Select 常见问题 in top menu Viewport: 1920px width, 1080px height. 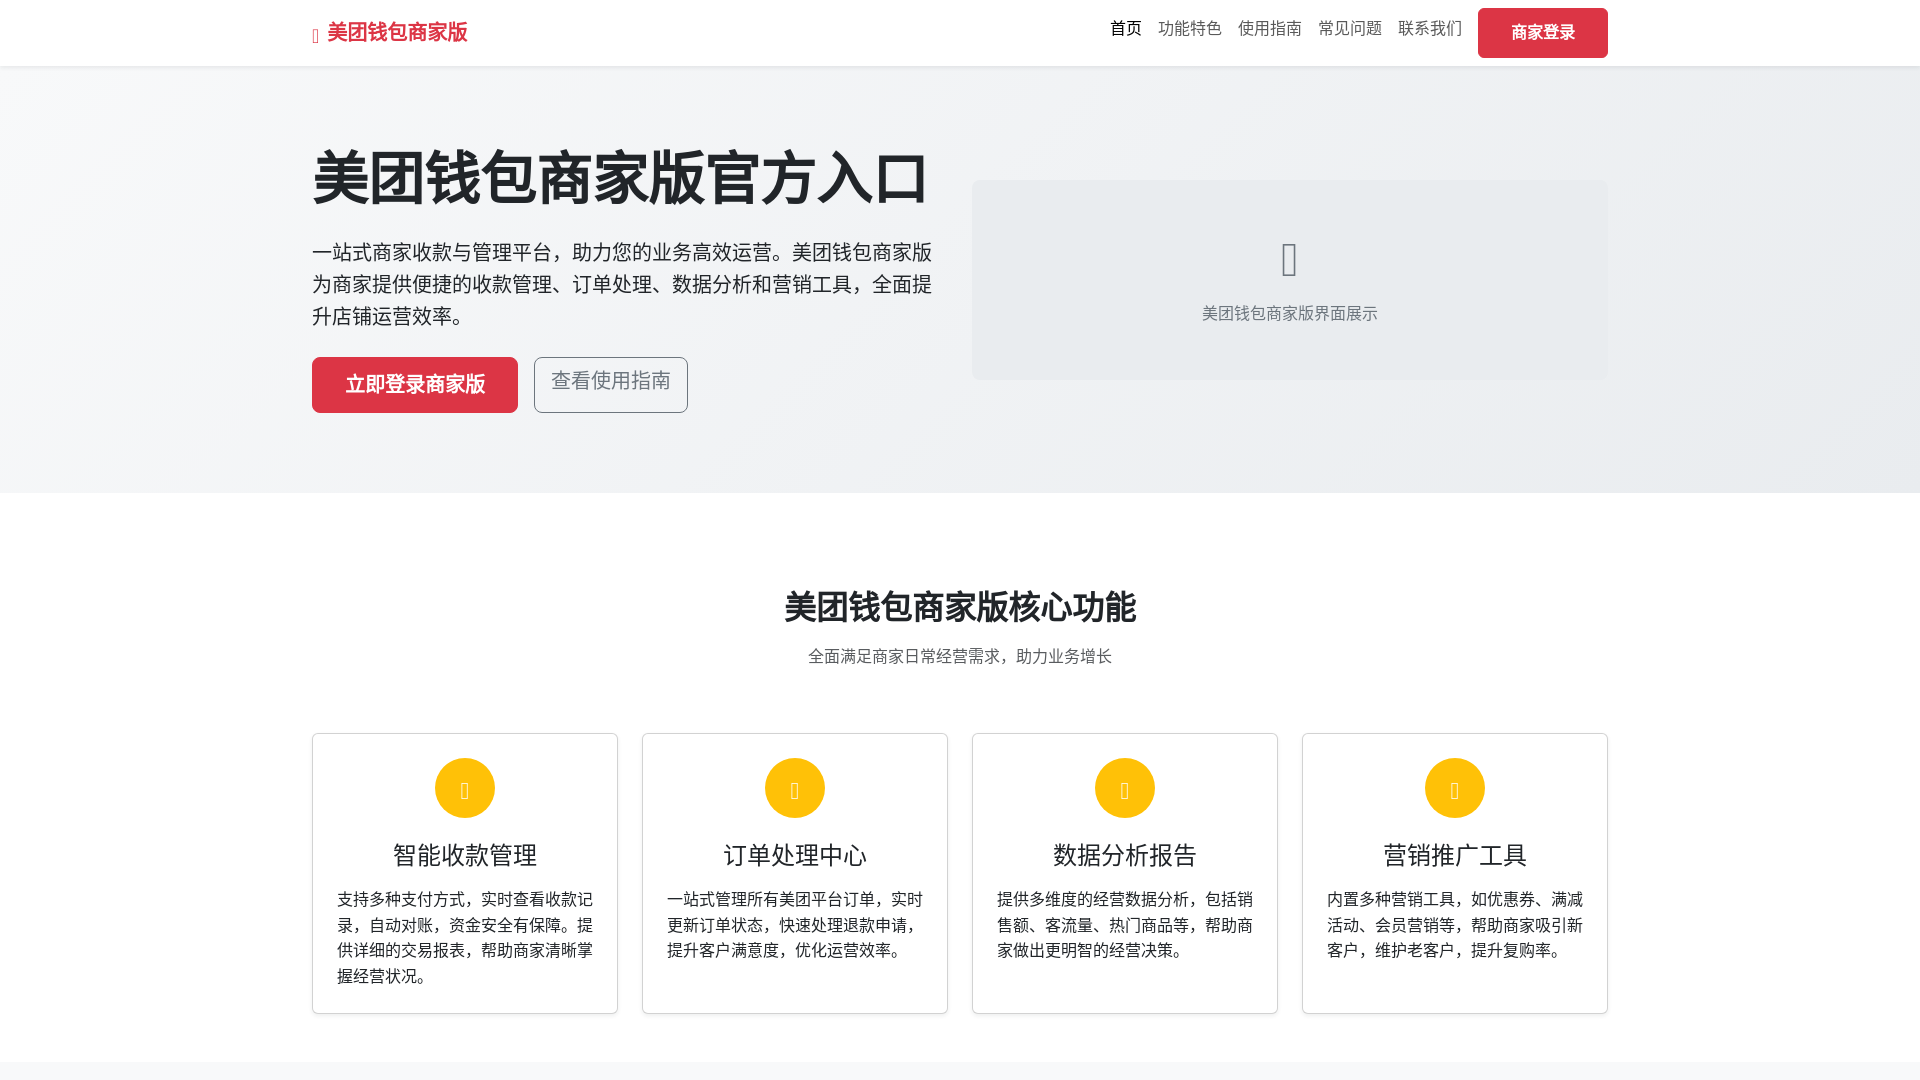[1350, 29]
